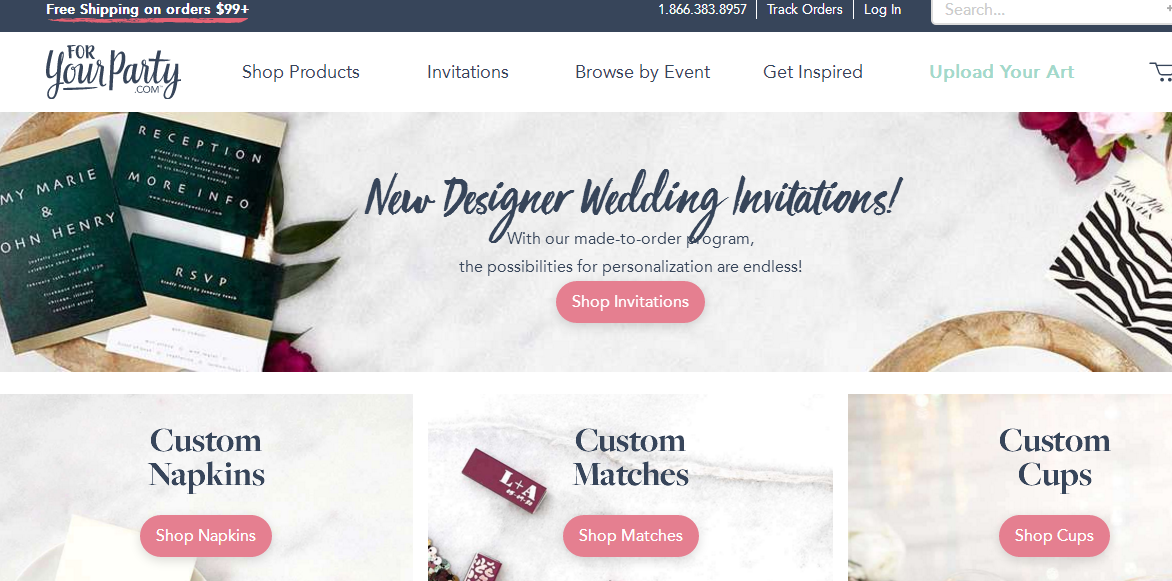Click the Shop Invitations button
1172x581 pixels.
[630, 302]
